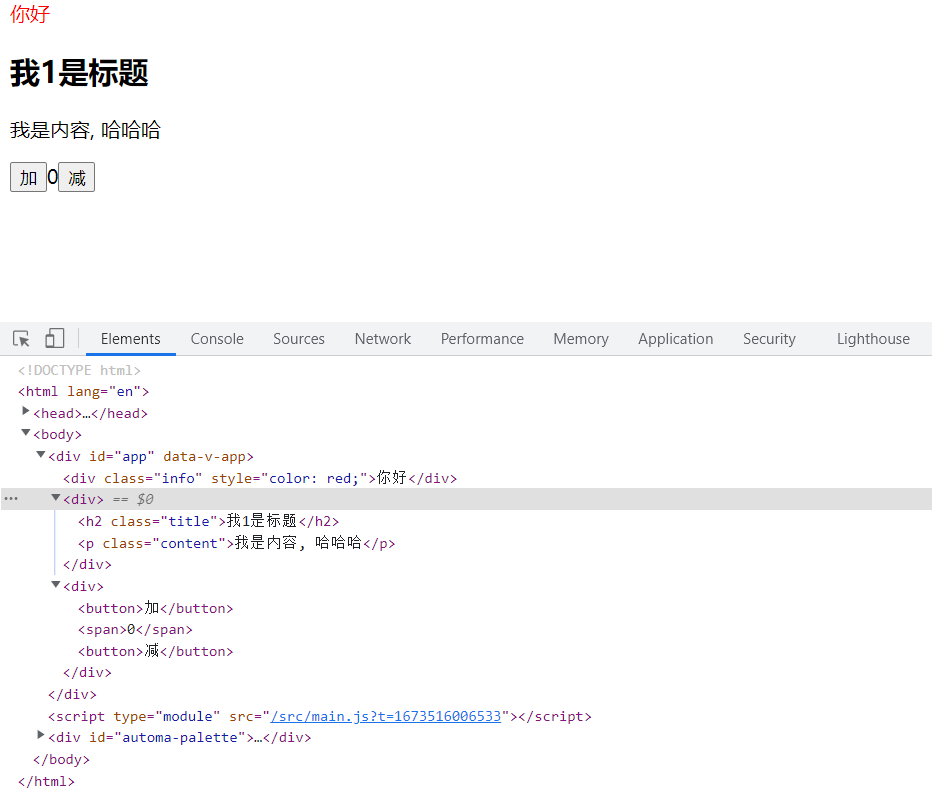Click the 加 button on the page
Image resolution: width=932 pixels, height=810 pixels.
(x=29, y=177)
